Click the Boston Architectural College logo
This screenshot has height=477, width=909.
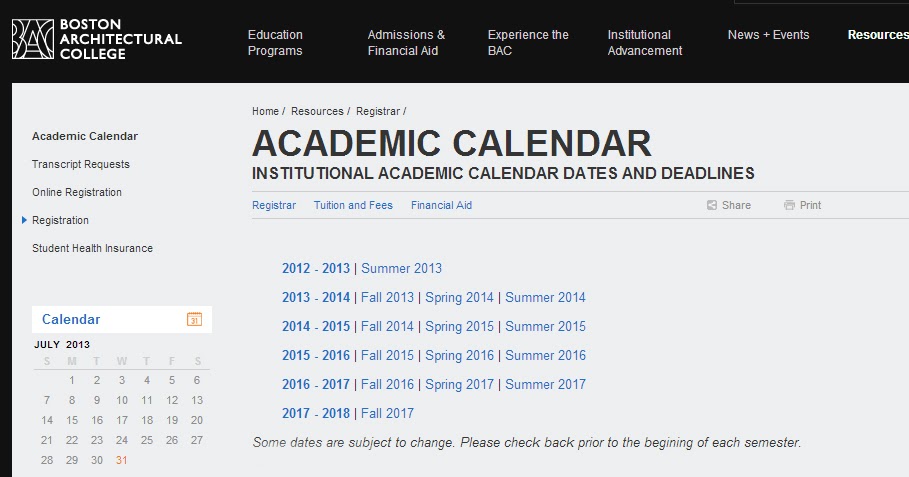[x=96, y=39]
